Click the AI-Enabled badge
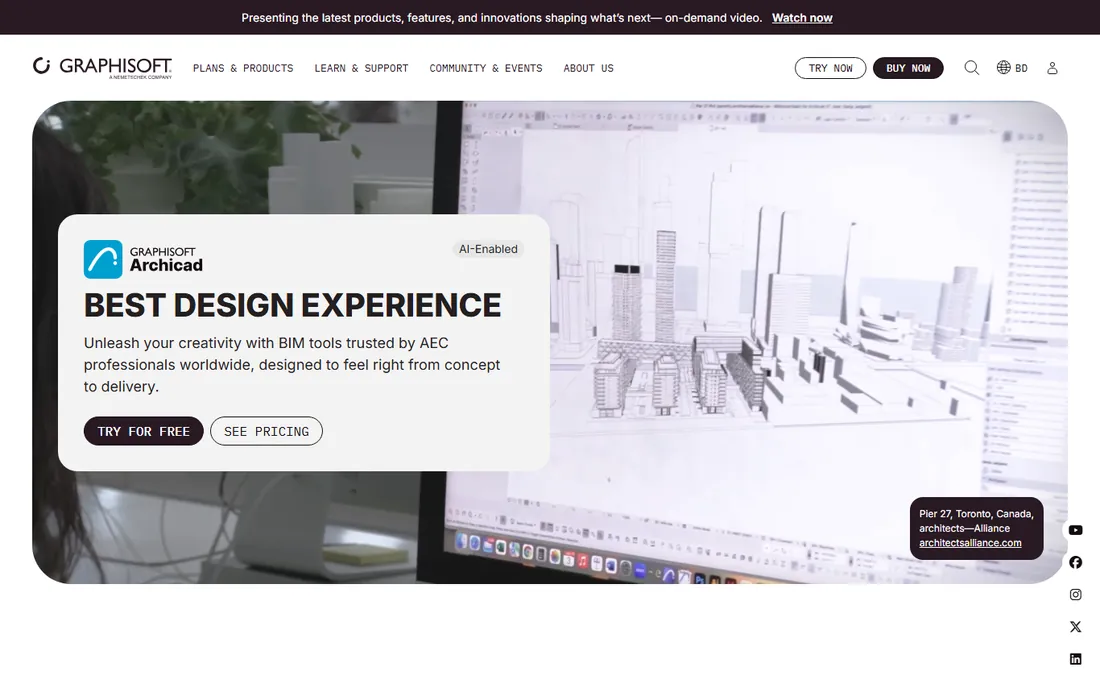This screenshot has width=1100, height=688. [x=488, y=249]
